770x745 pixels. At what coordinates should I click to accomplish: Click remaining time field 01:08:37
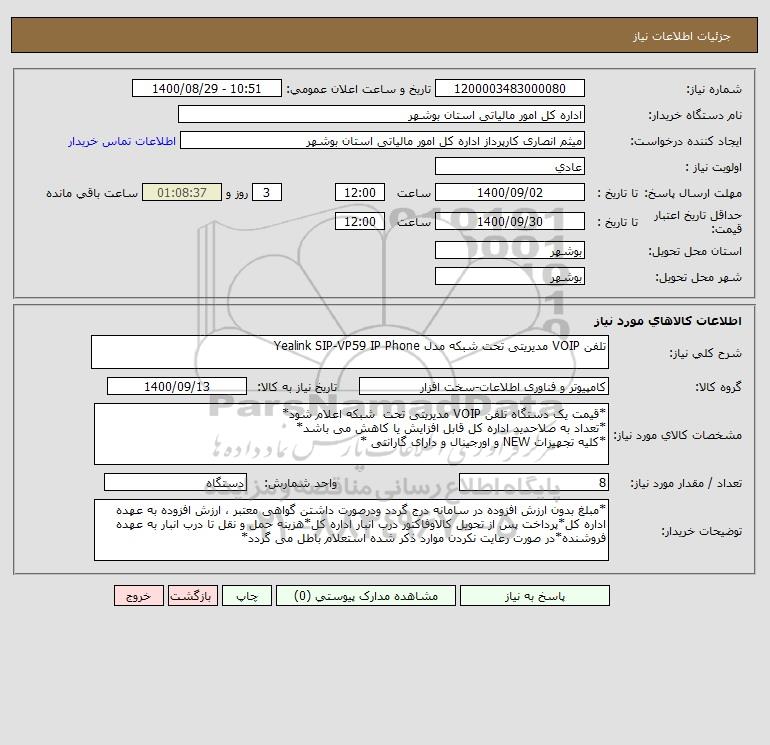182,193
